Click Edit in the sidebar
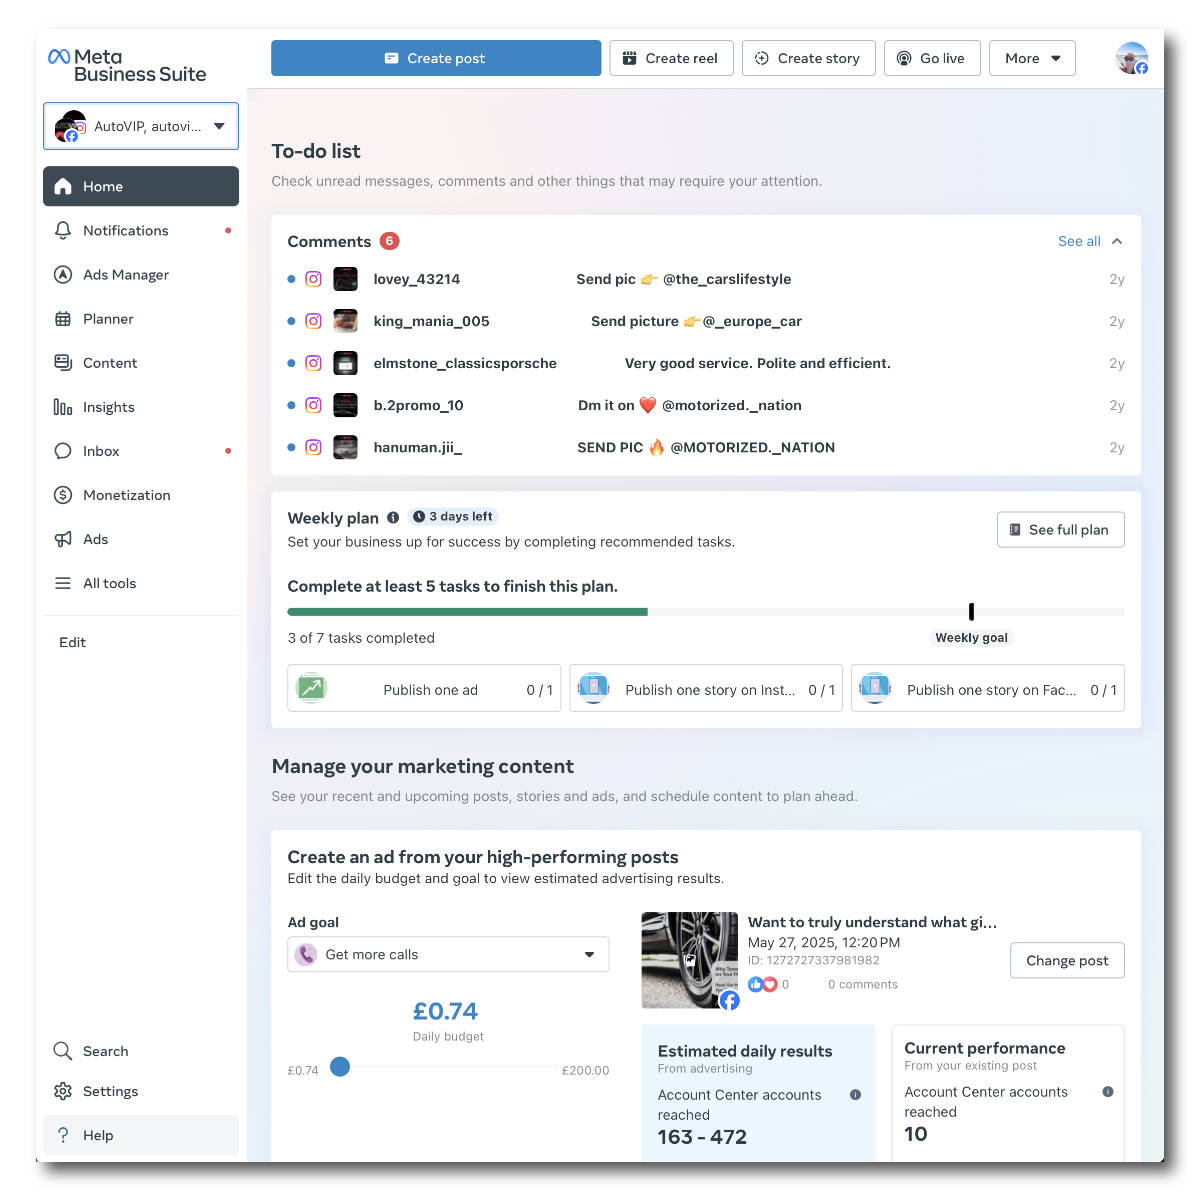1200x1200 pixels. pos(72,642)
